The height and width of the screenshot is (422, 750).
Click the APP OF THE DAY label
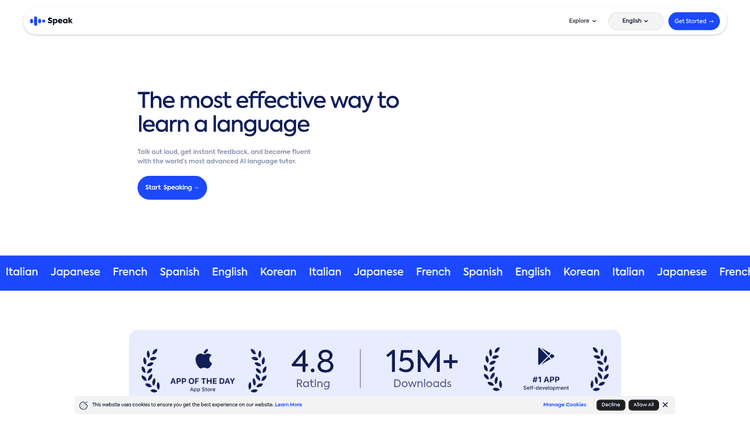(203, 381)
